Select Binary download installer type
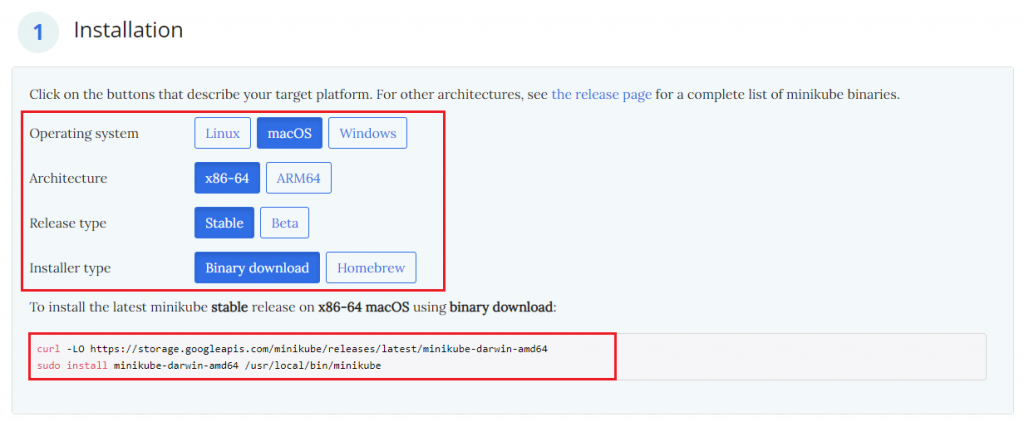Screen dimensions: 1024x422 (x=257, y=268)
